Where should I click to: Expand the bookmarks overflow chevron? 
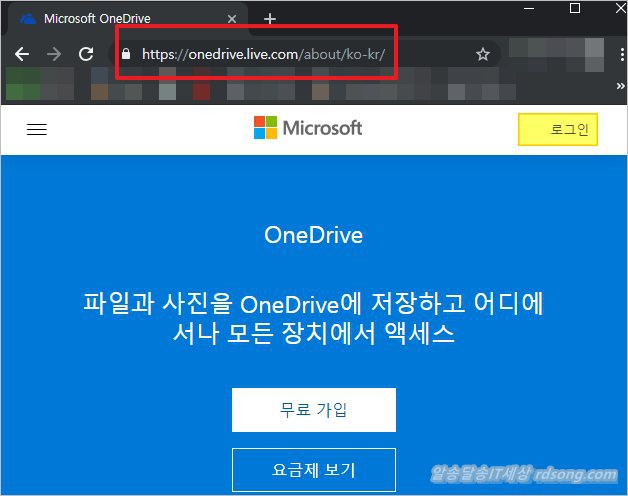[x=619, y=87]
